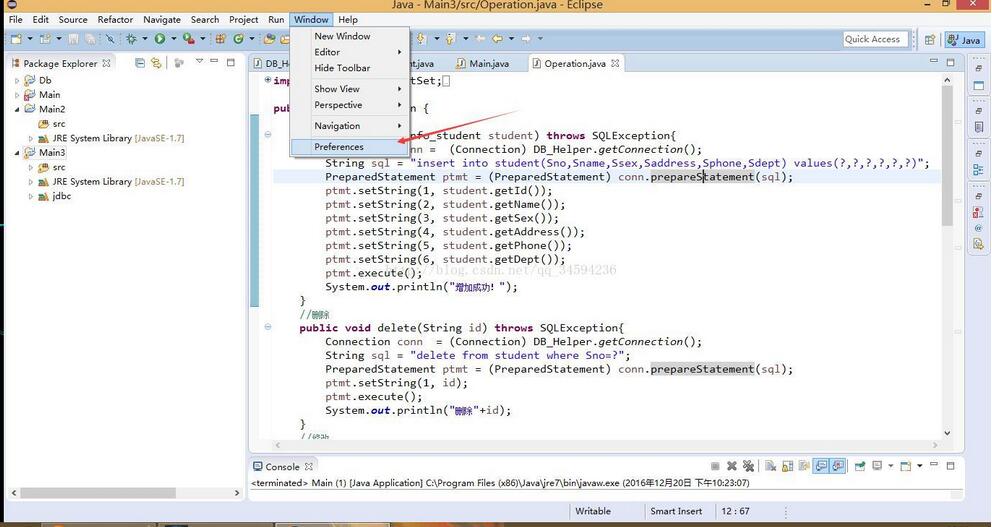Collapse the Main2 project node
The image size is (992, 527).
[17, 109]
